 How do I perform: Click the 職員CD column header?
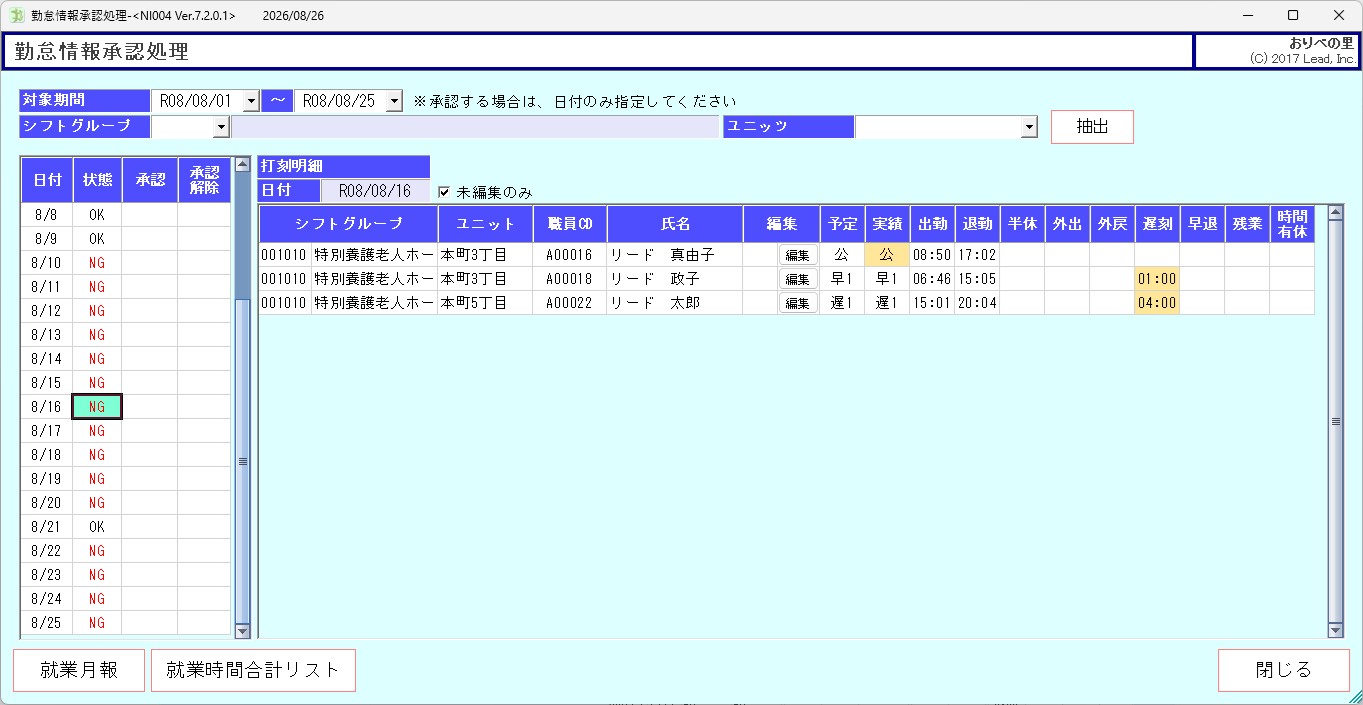pyautogui.click(x=570, y=224)
